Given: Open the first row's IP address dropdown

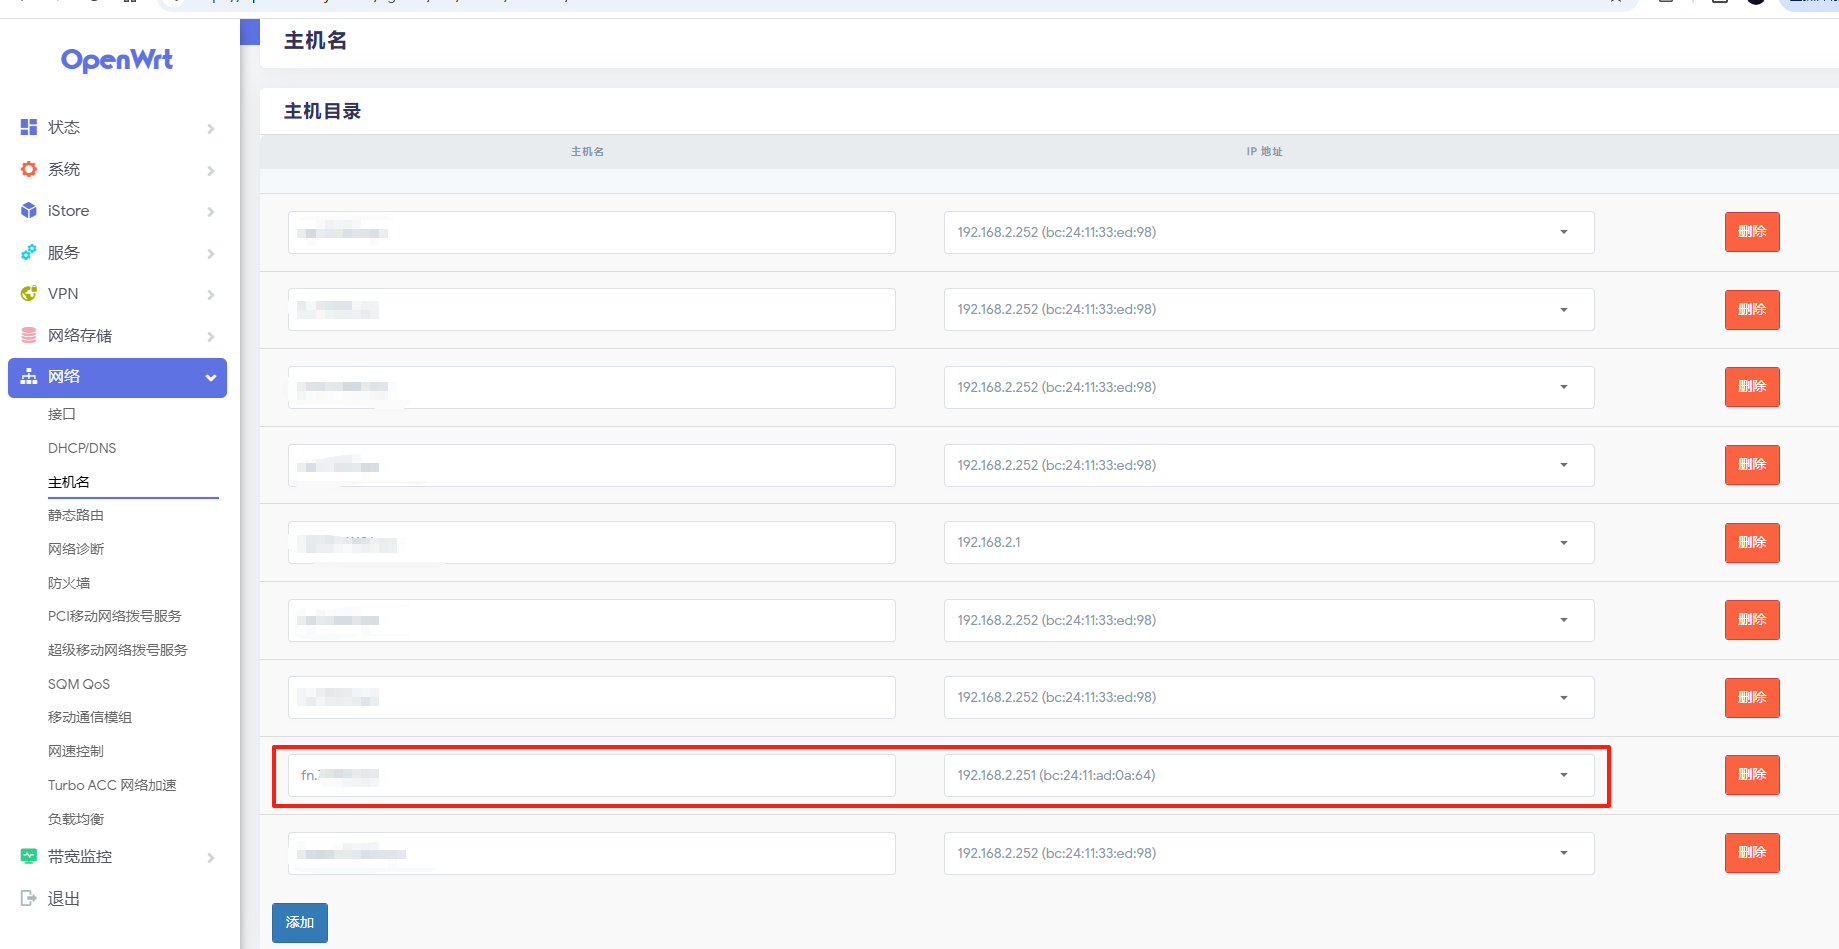Looking at the screenshot, I should [x=1269, y=232].
